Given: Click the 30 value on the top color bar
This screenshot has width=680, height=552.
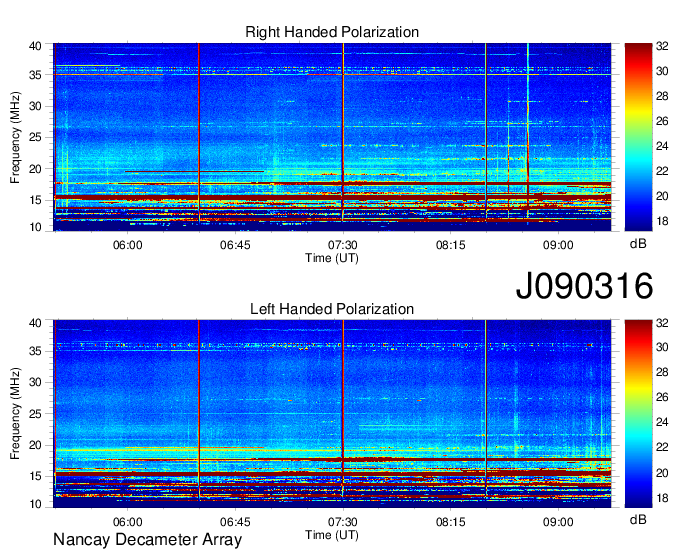Looking at the screenshot, I should 662,71.
